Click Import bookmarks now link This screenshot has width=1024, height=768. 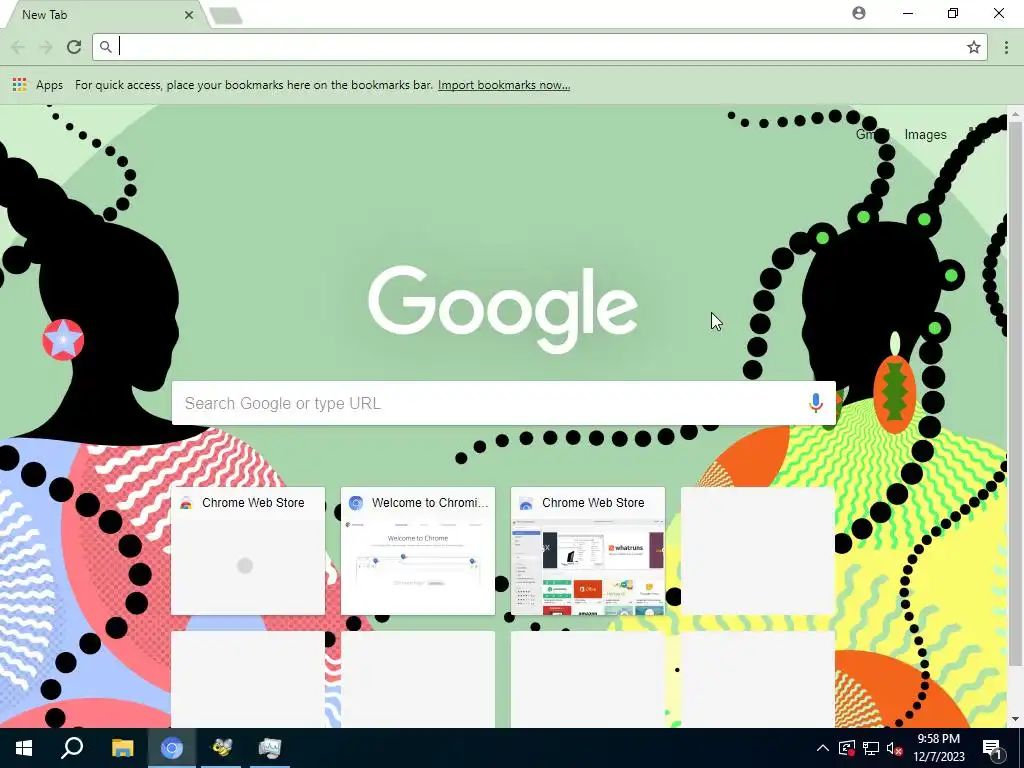click(504, 85)
